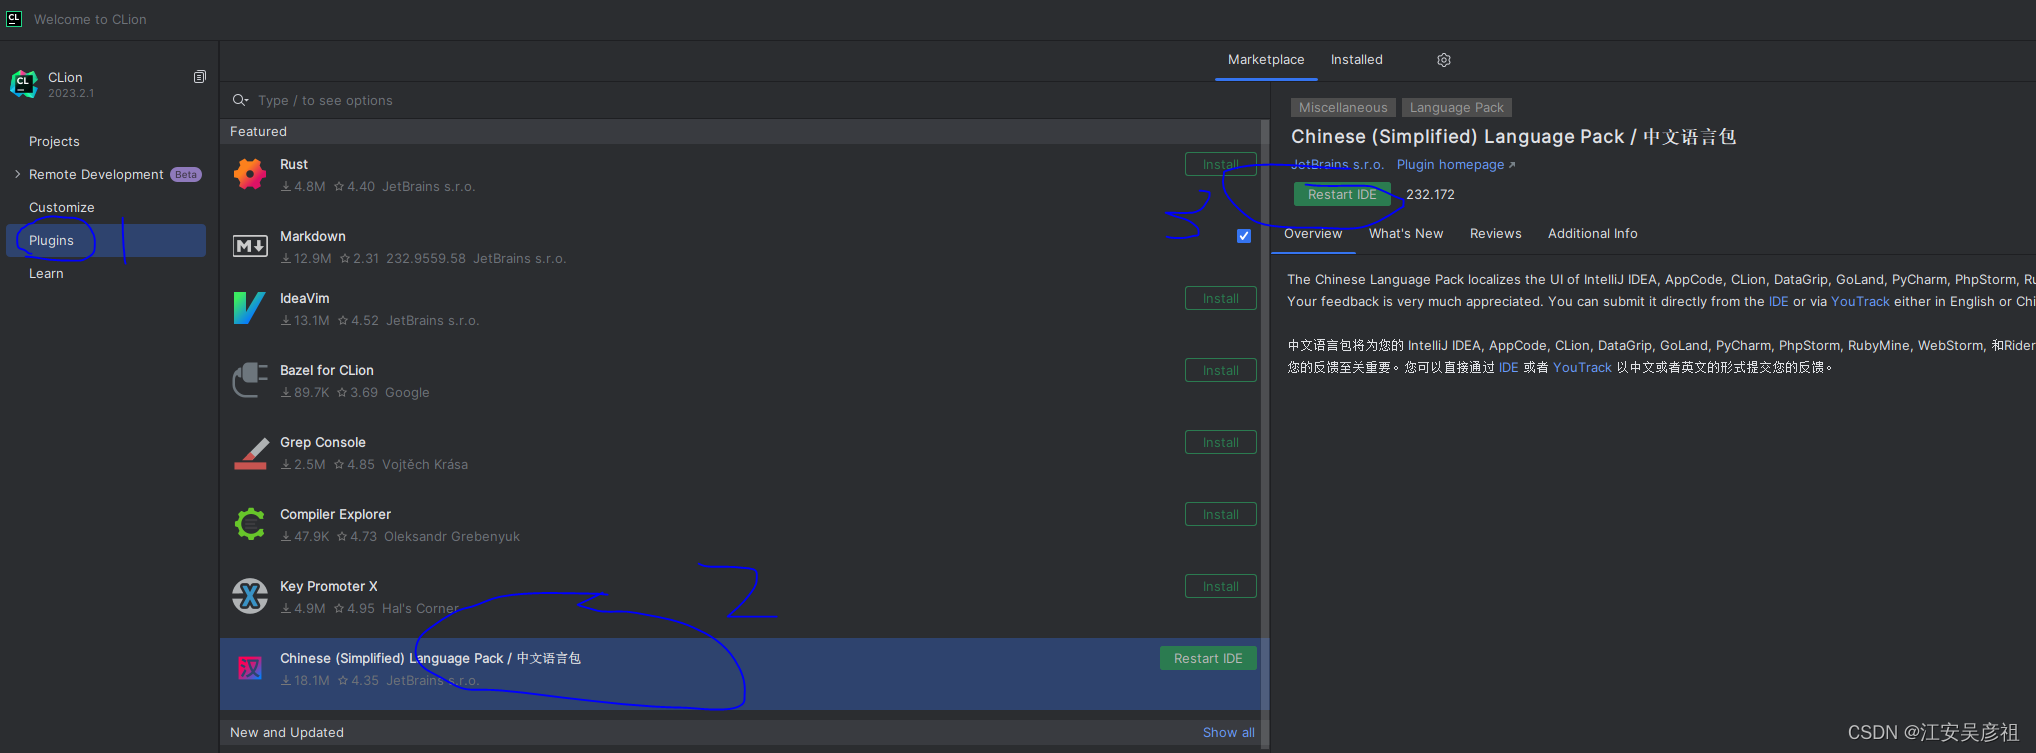The height and width of the screenshot is (753, 2036).
Task: Select the Grep Console name
Action: (x=323, y=442)
